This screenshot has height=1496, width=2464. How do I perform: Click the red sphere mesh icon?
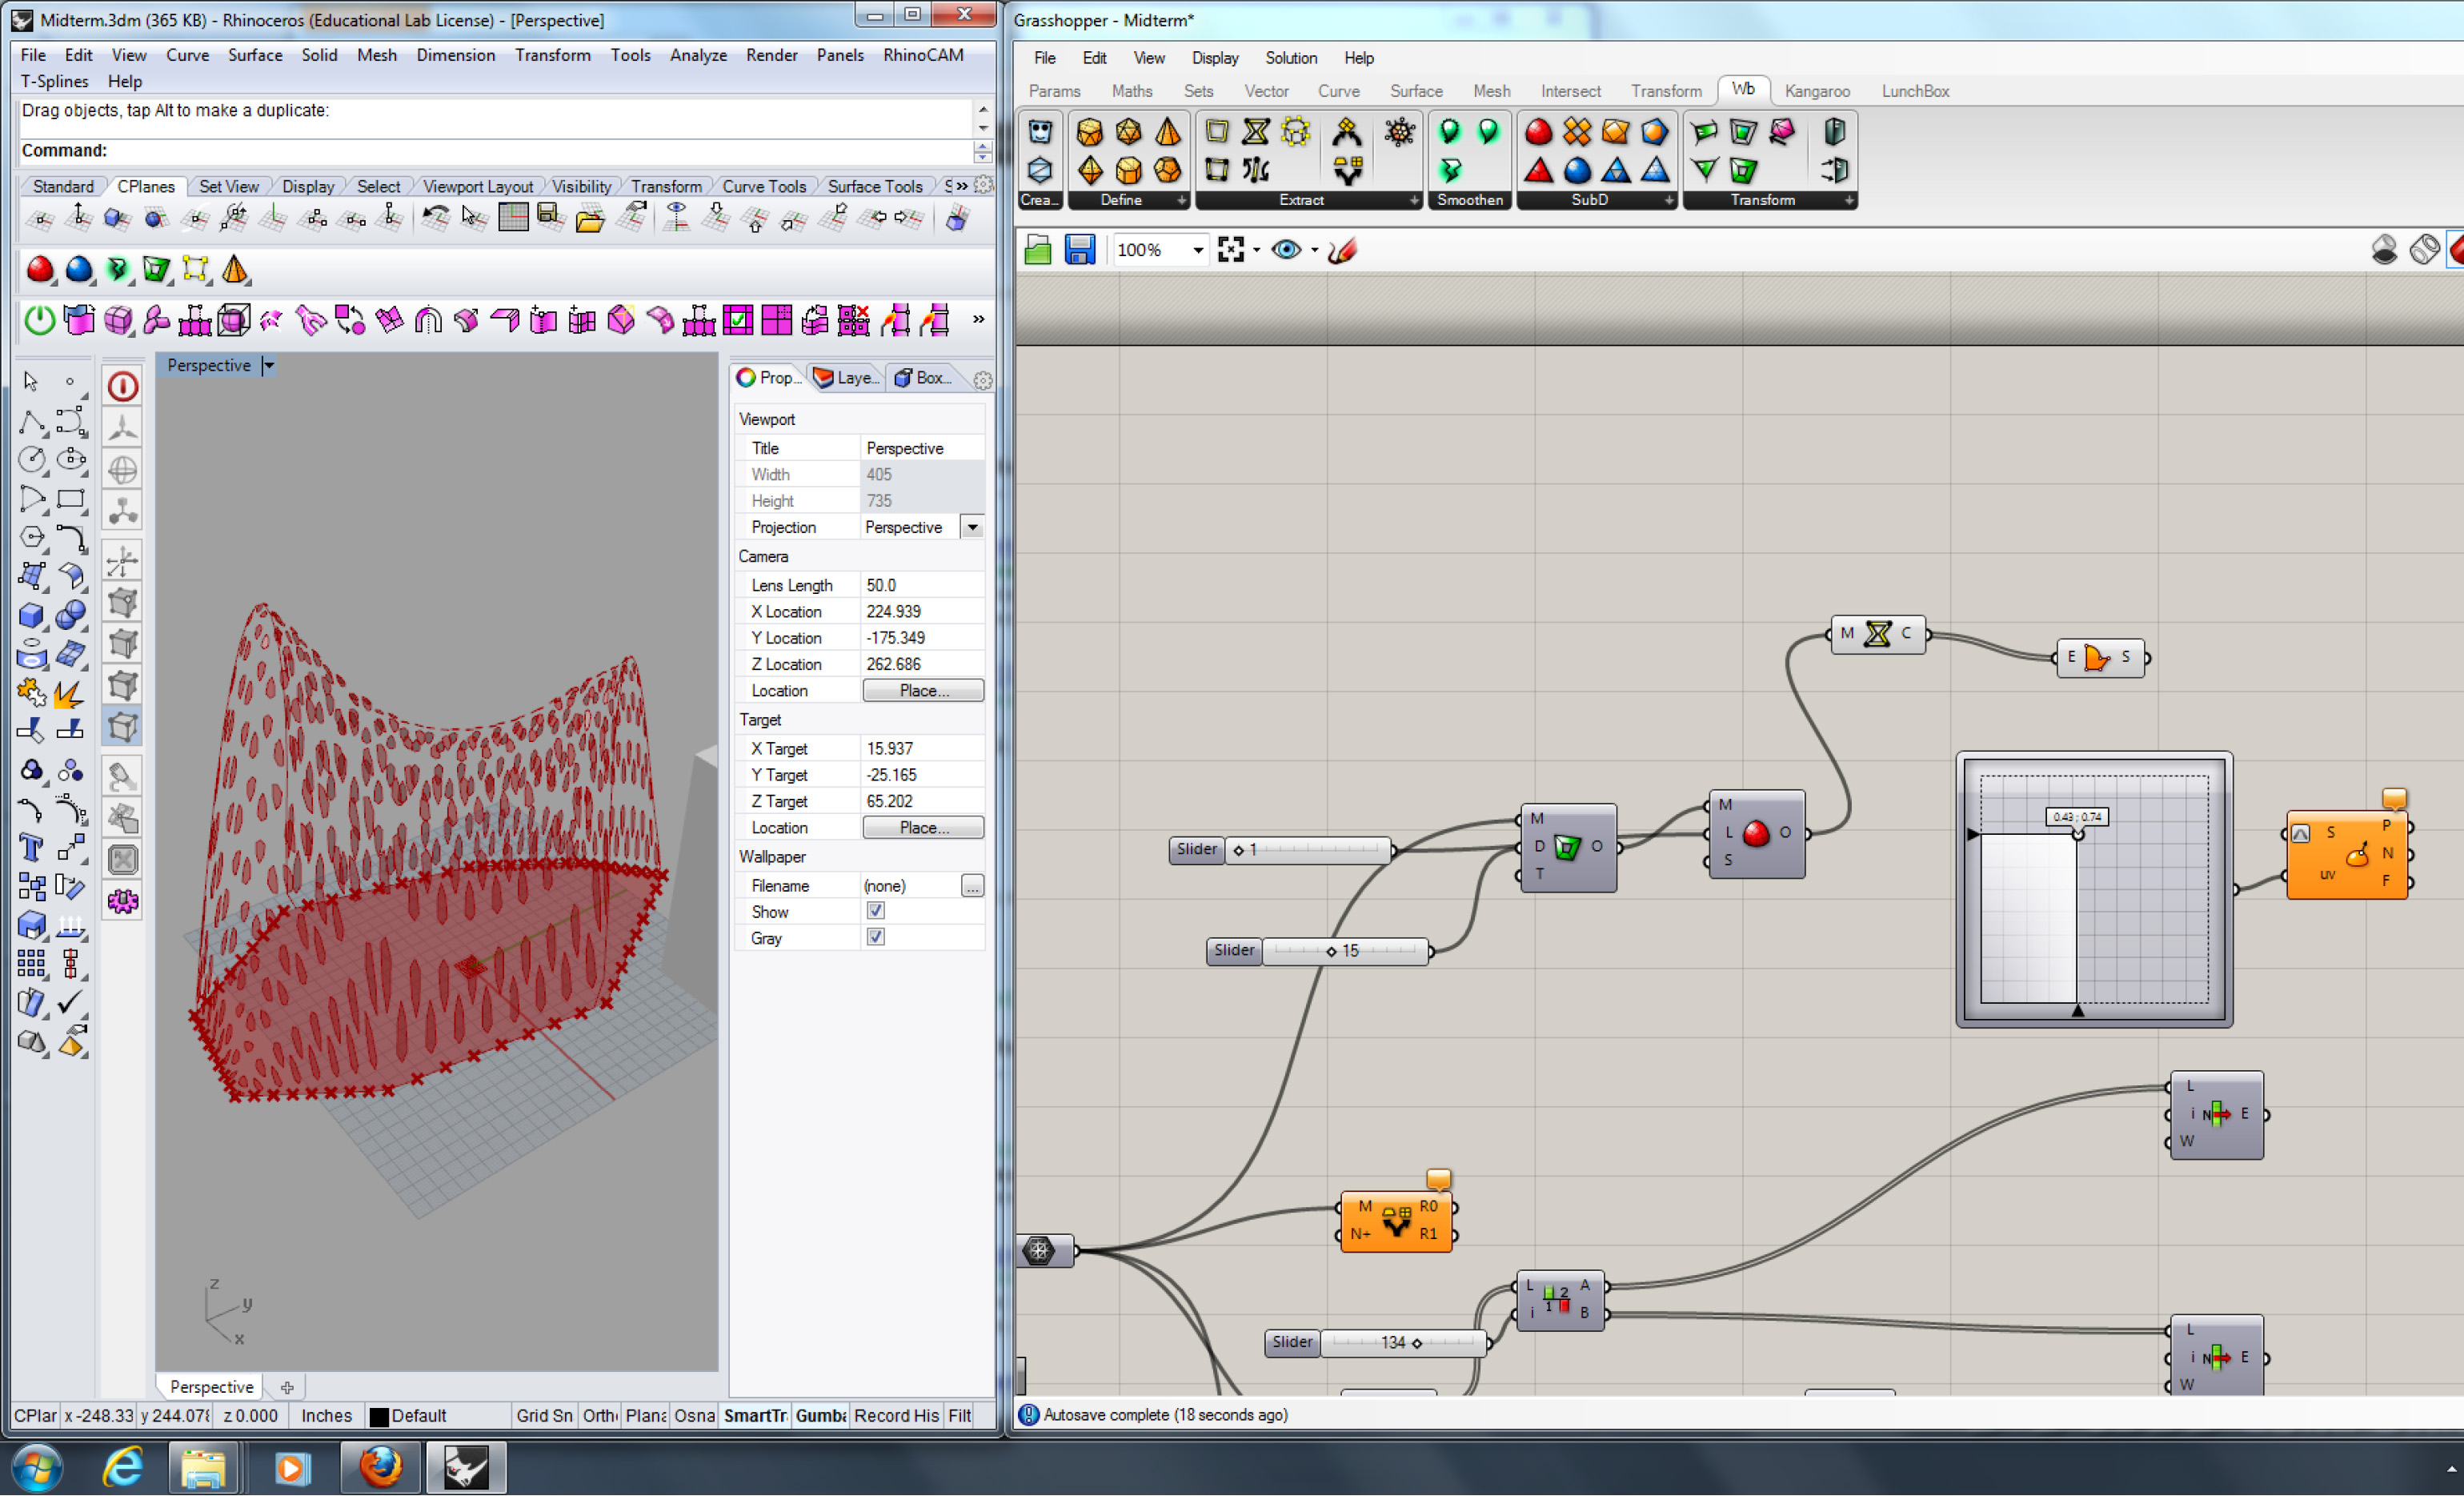40,269
